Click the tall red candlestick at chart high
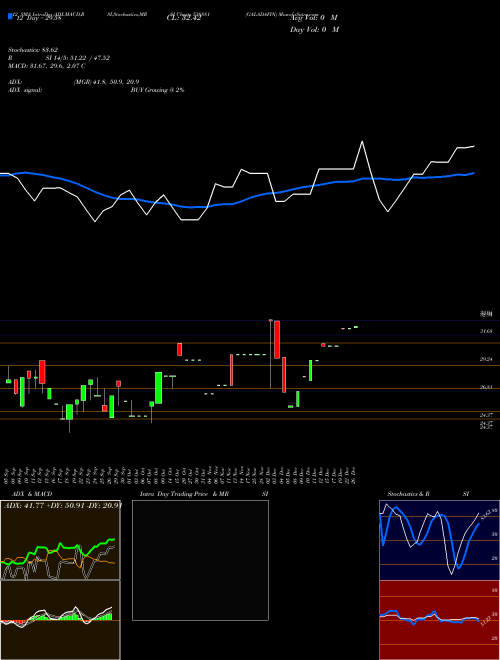This screenshot has height=660, width=500. [x=277, y=339]
